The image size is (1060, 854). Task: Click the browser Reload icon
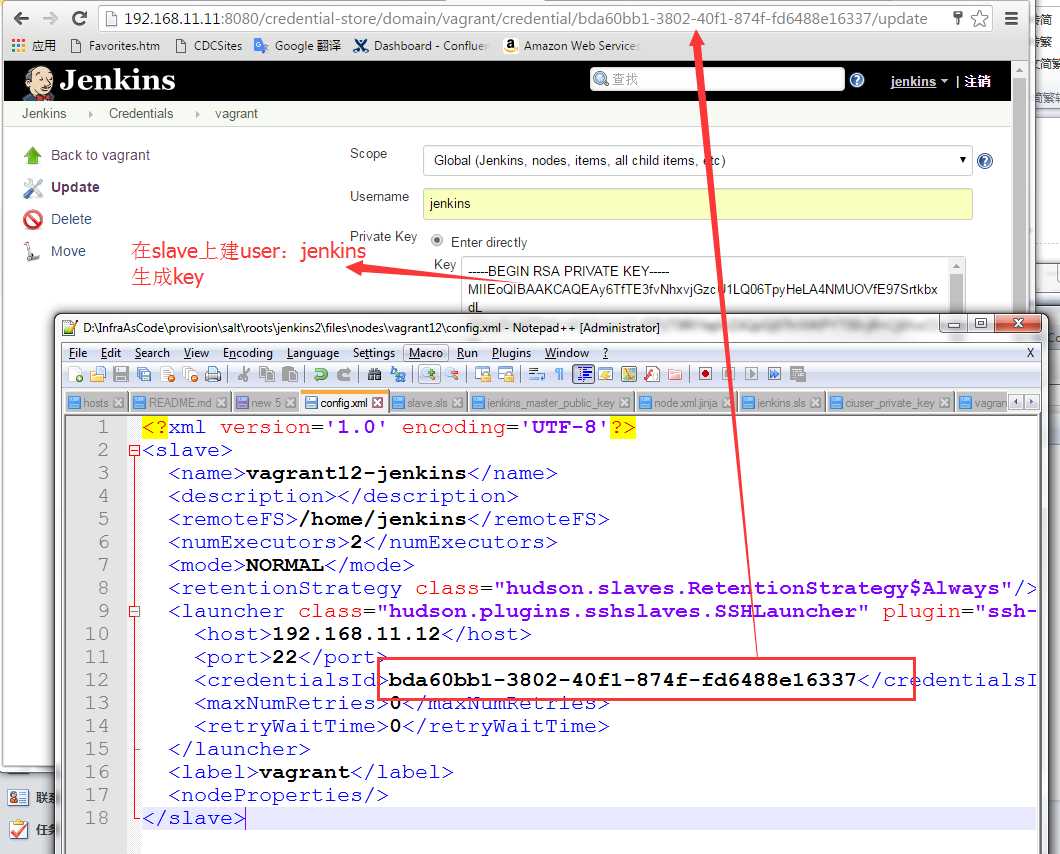click(x=79, y=18)
